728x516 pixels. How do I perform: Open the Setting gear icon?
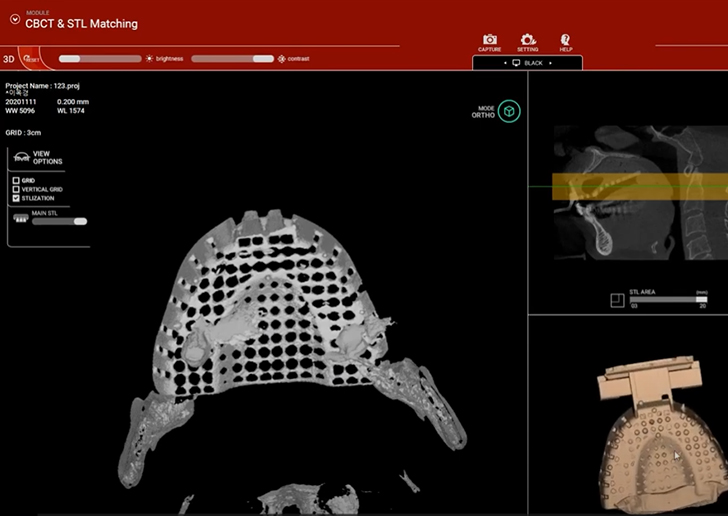point(528,39)
